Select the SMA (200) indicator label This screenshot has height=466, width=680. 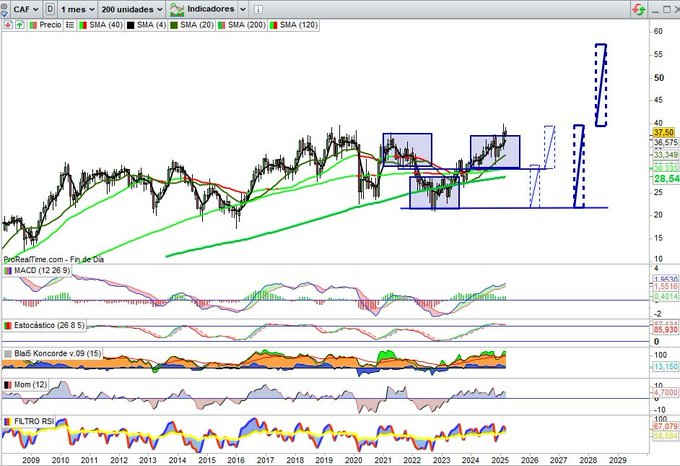pyautogui.click(x=246, y=25)
